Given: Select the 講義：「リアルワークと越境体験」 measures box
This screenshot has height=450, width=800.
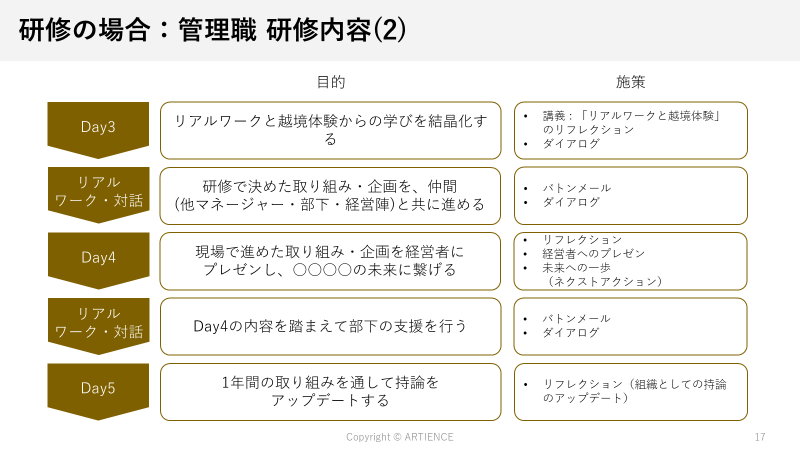Looking at the screenshot, I should tap(631, 130).
